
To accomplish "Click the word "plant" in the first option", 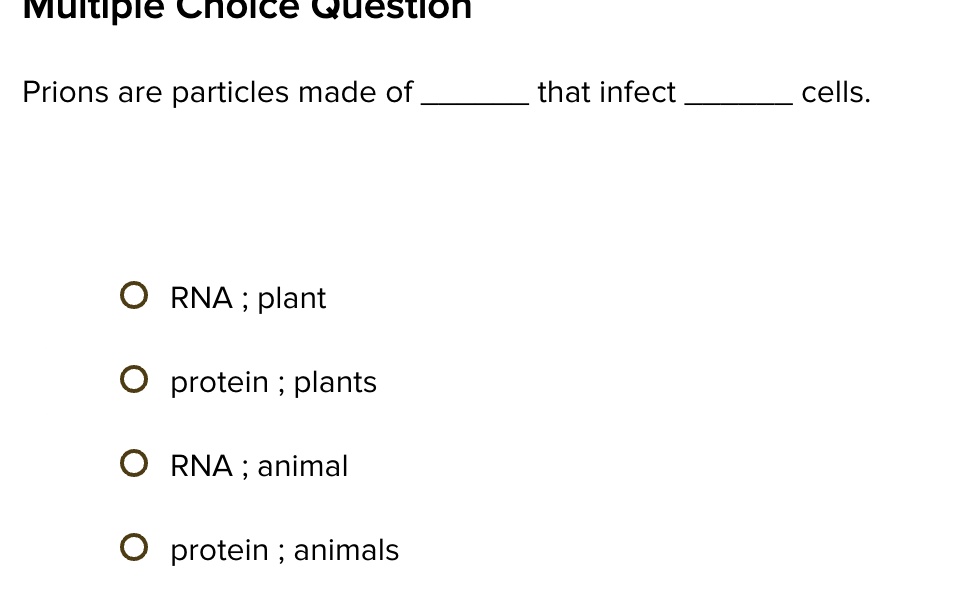I will coord(292,299).
